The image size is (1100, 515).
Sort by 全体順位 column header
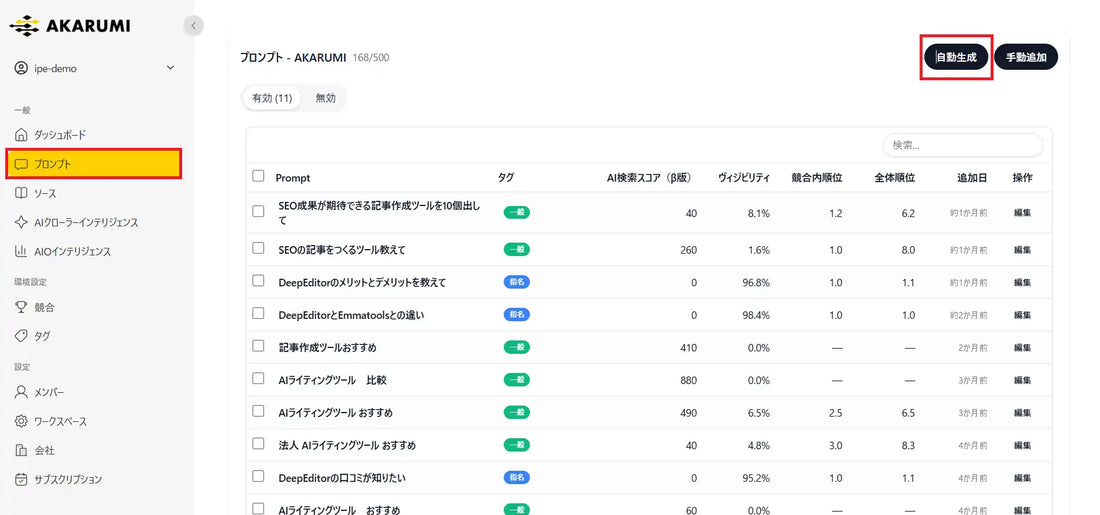(894, 178)
